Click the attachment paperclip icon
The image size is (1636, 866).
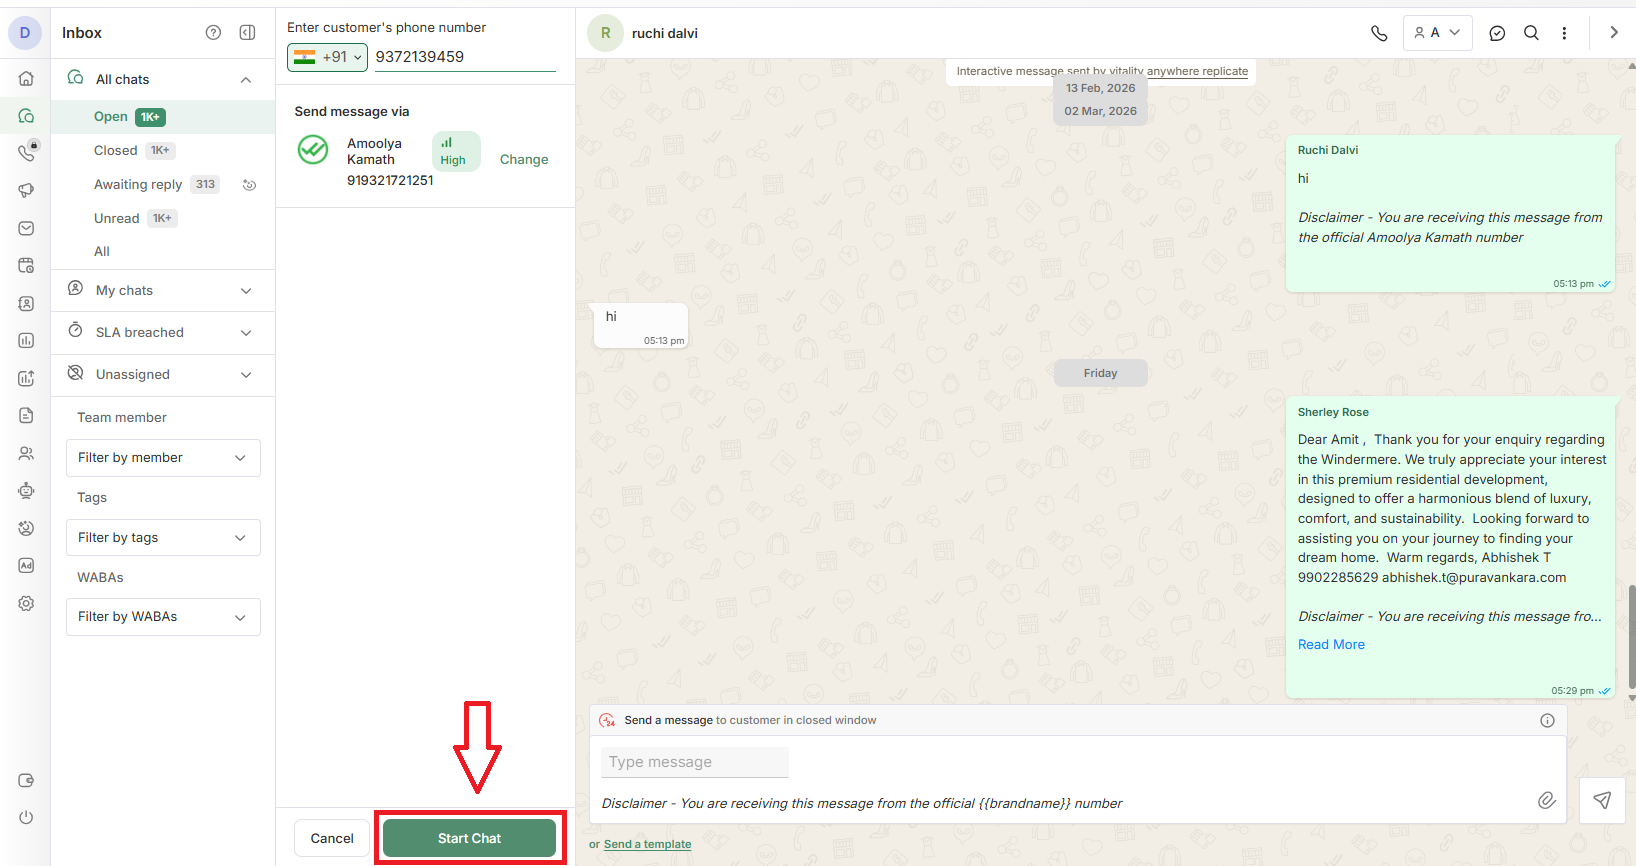click(x=1546, y=800)
